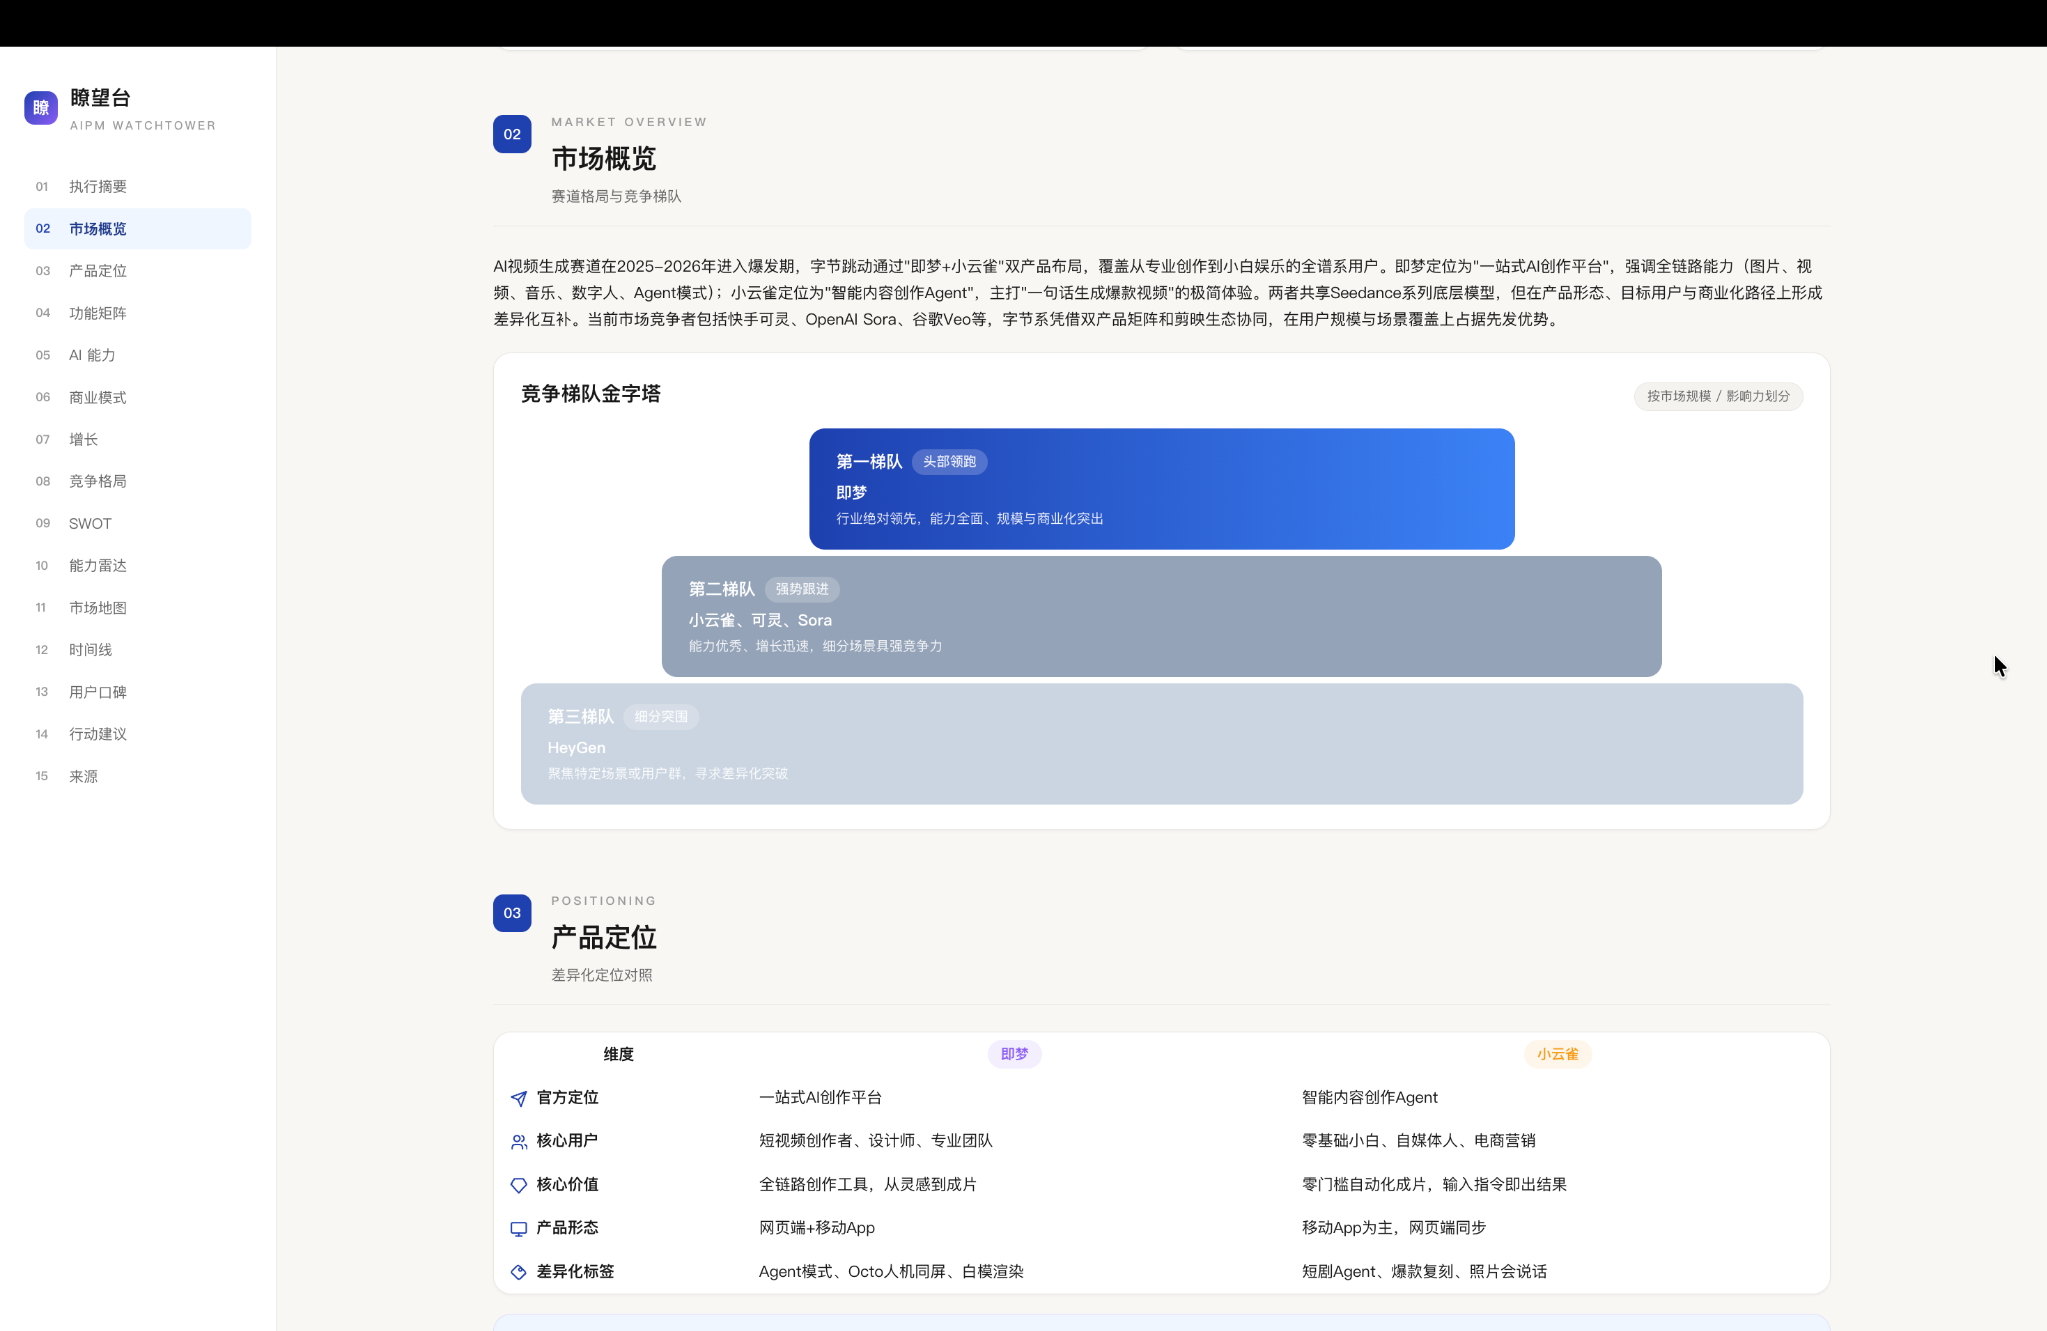Go to SWOT section
Screen dimensions: 2047x1331
click(x=137, y=523)
